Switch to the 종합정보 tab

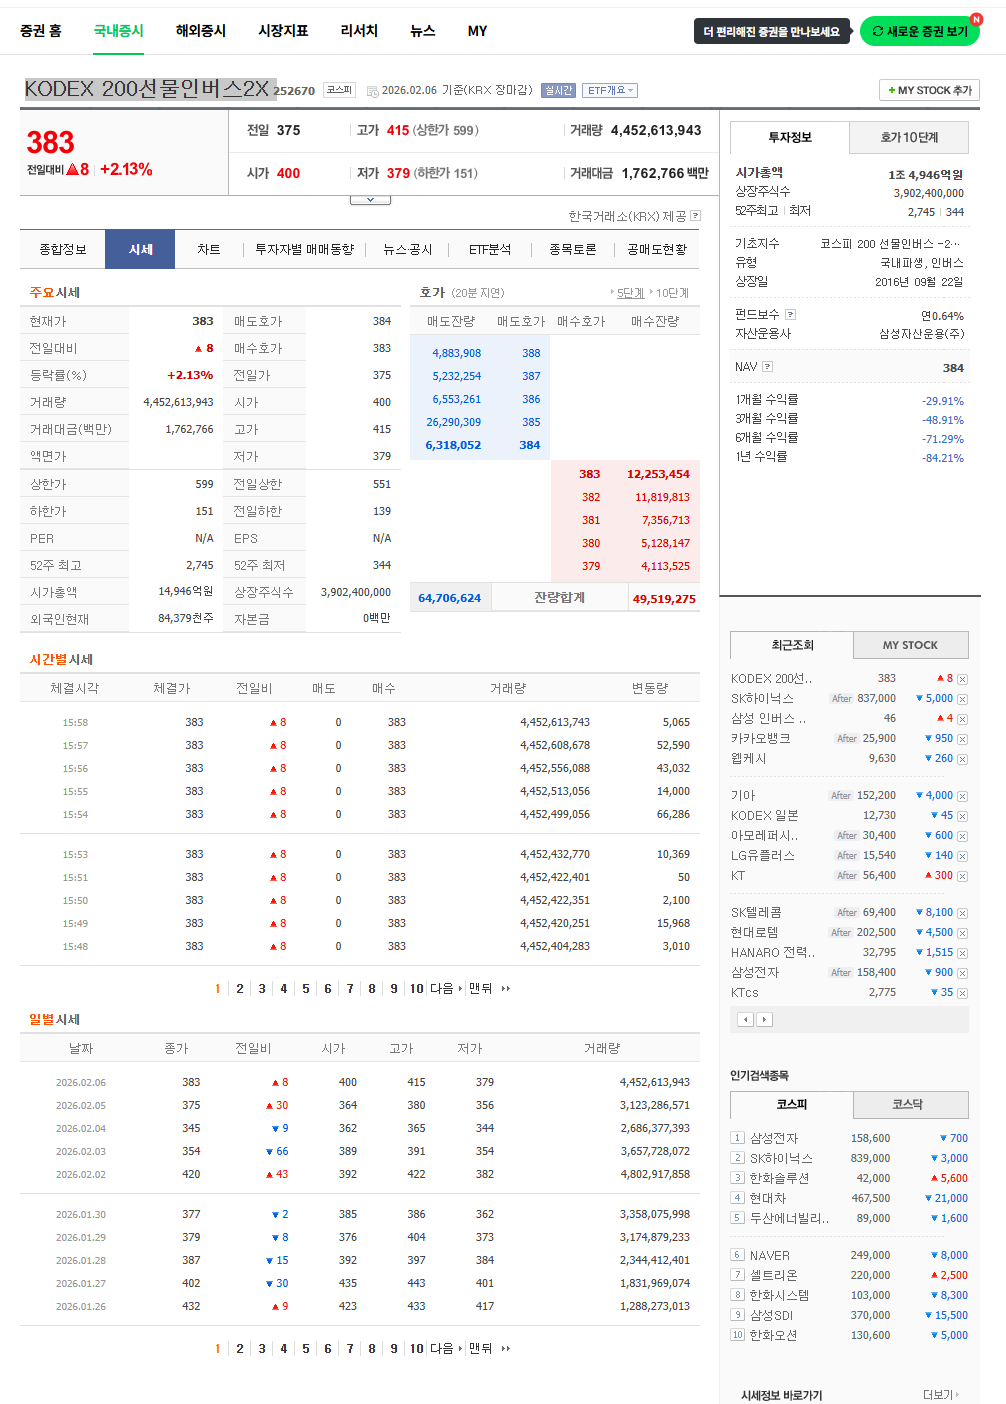click(x=63, y=250)
